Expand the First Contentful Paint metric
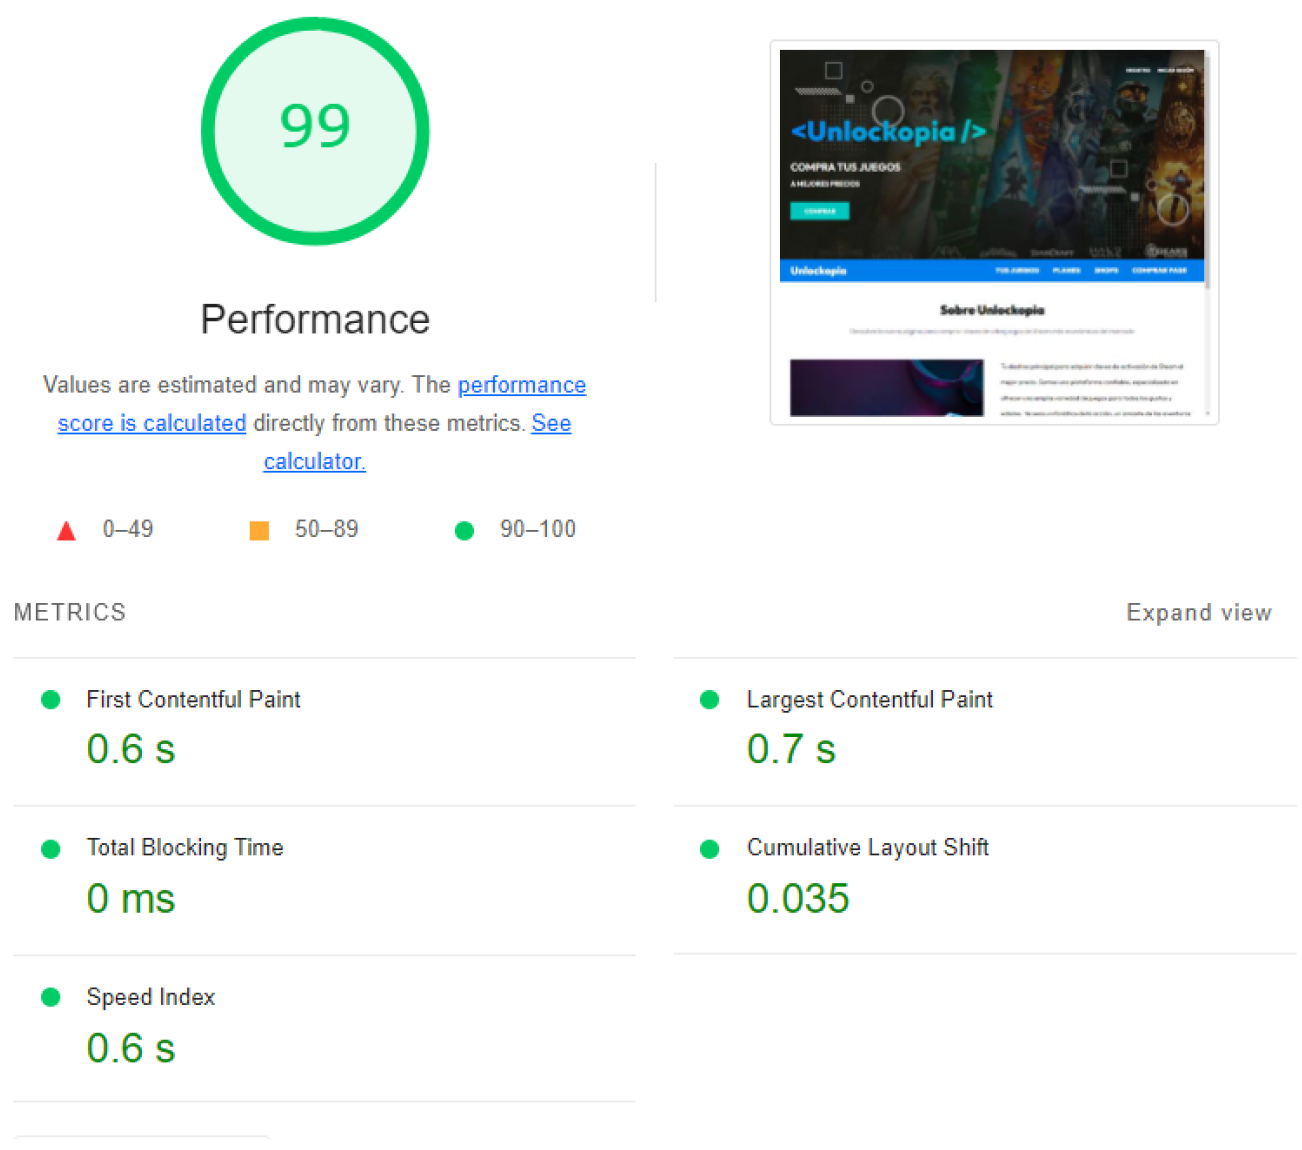This screenshot has height=1150, width=1302. [x=193, y=700]
